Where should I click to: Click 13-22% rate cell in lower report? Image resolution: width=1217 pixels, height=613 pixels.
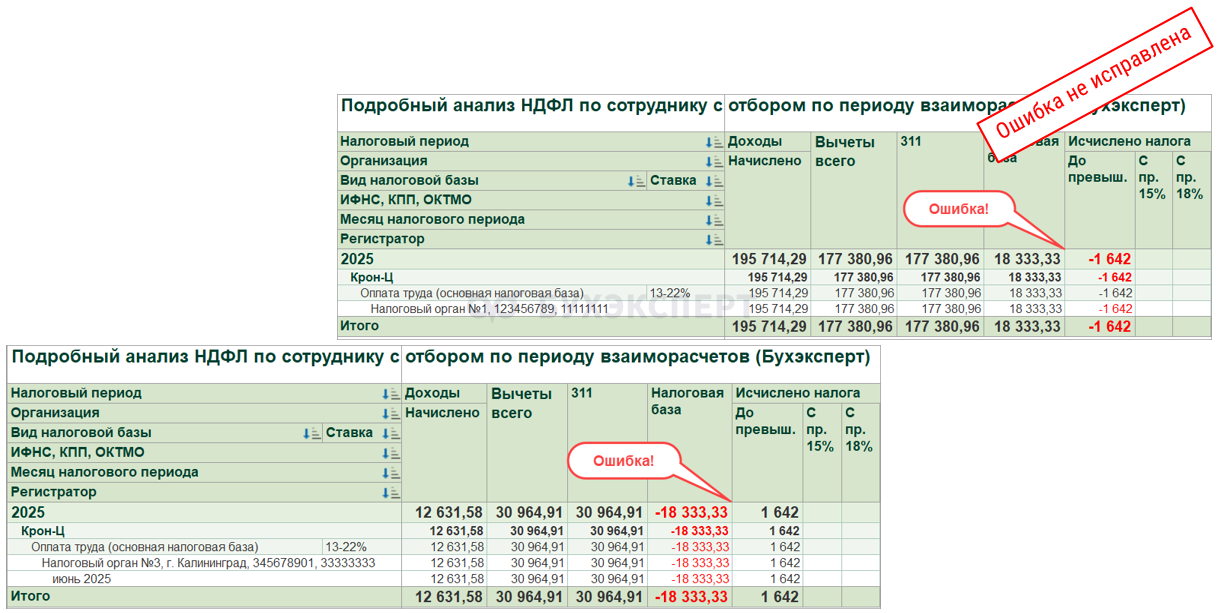point(346,547)
